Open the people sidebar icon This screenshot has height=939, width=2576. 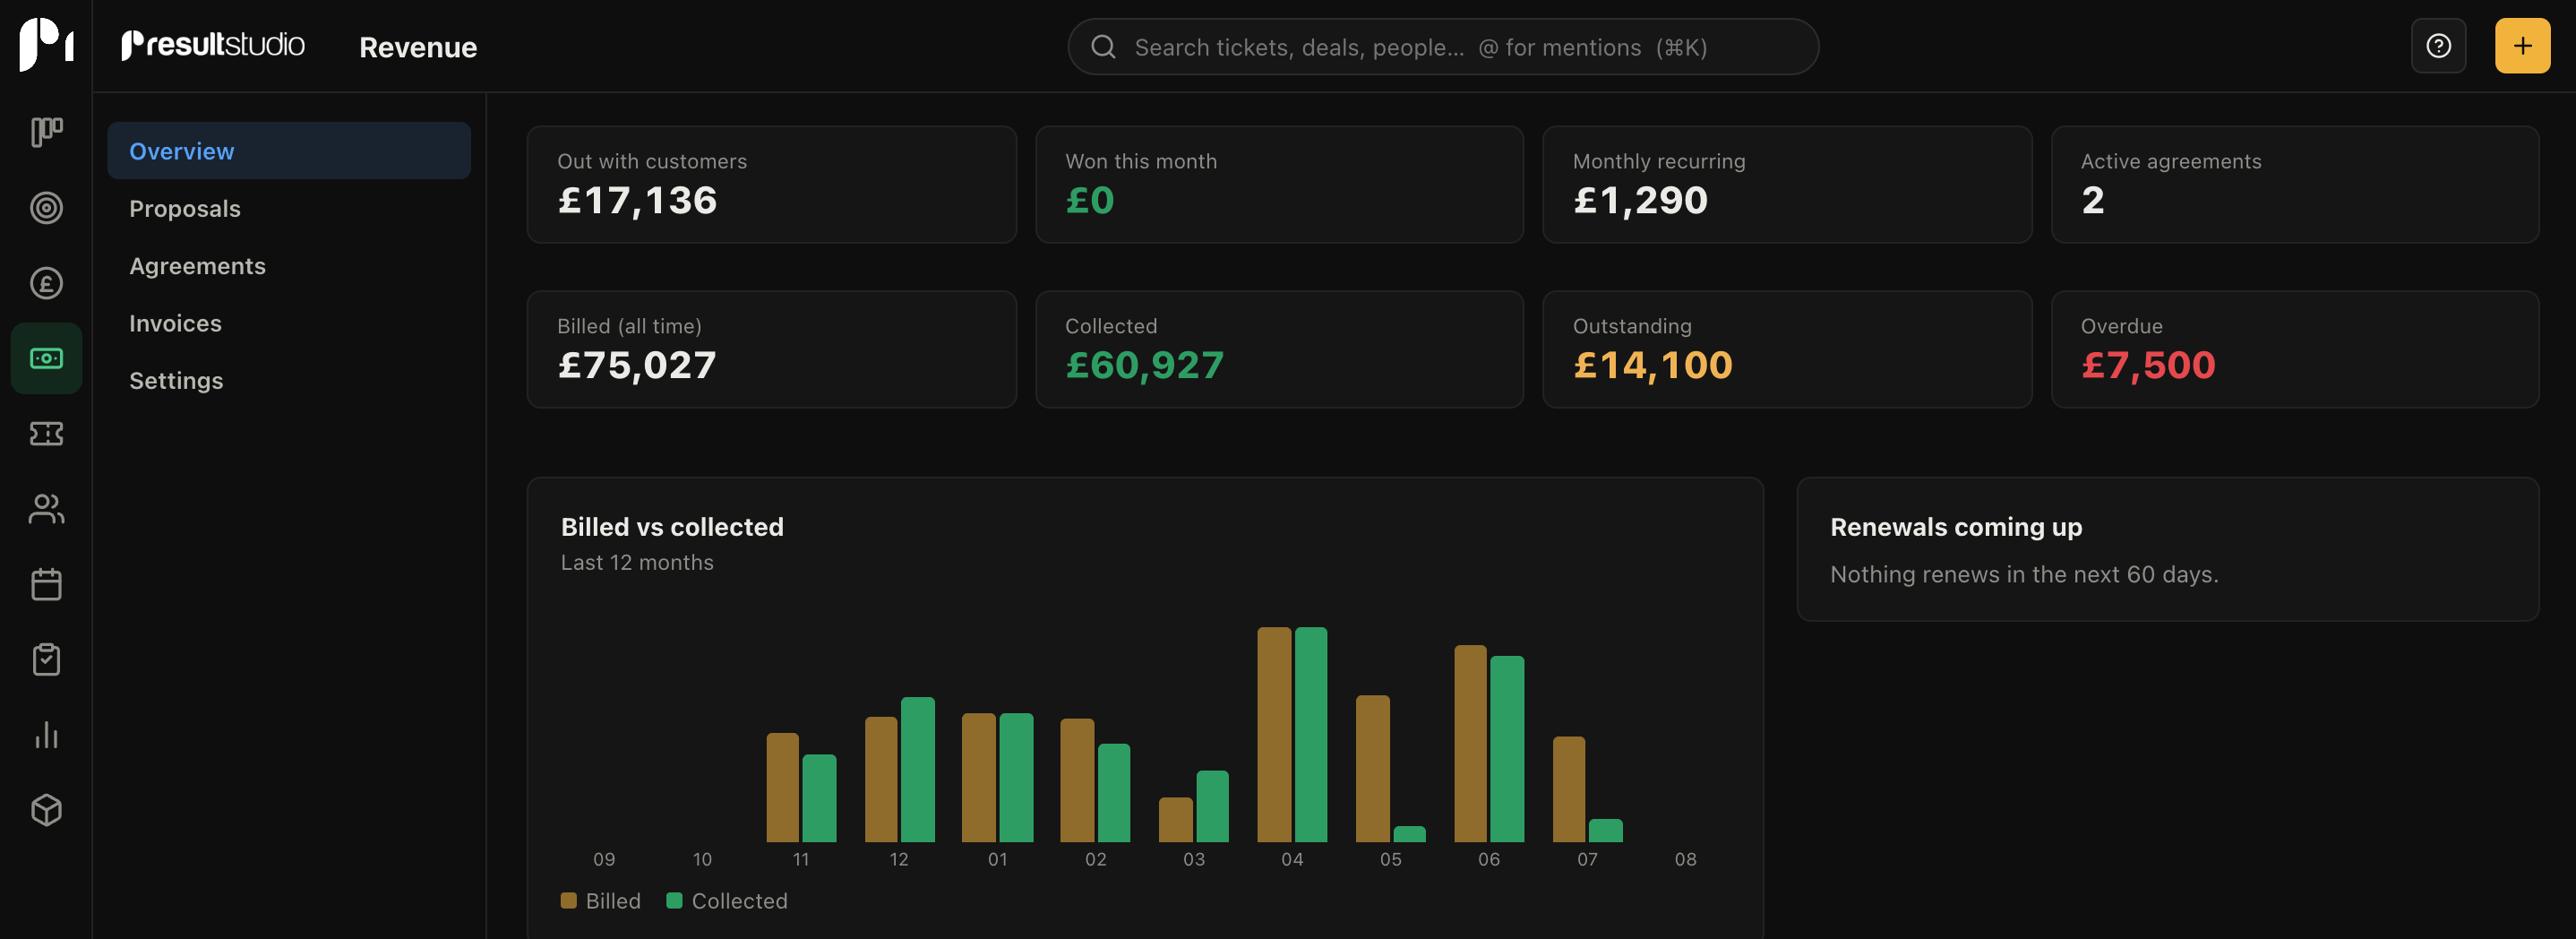point(46,509)
